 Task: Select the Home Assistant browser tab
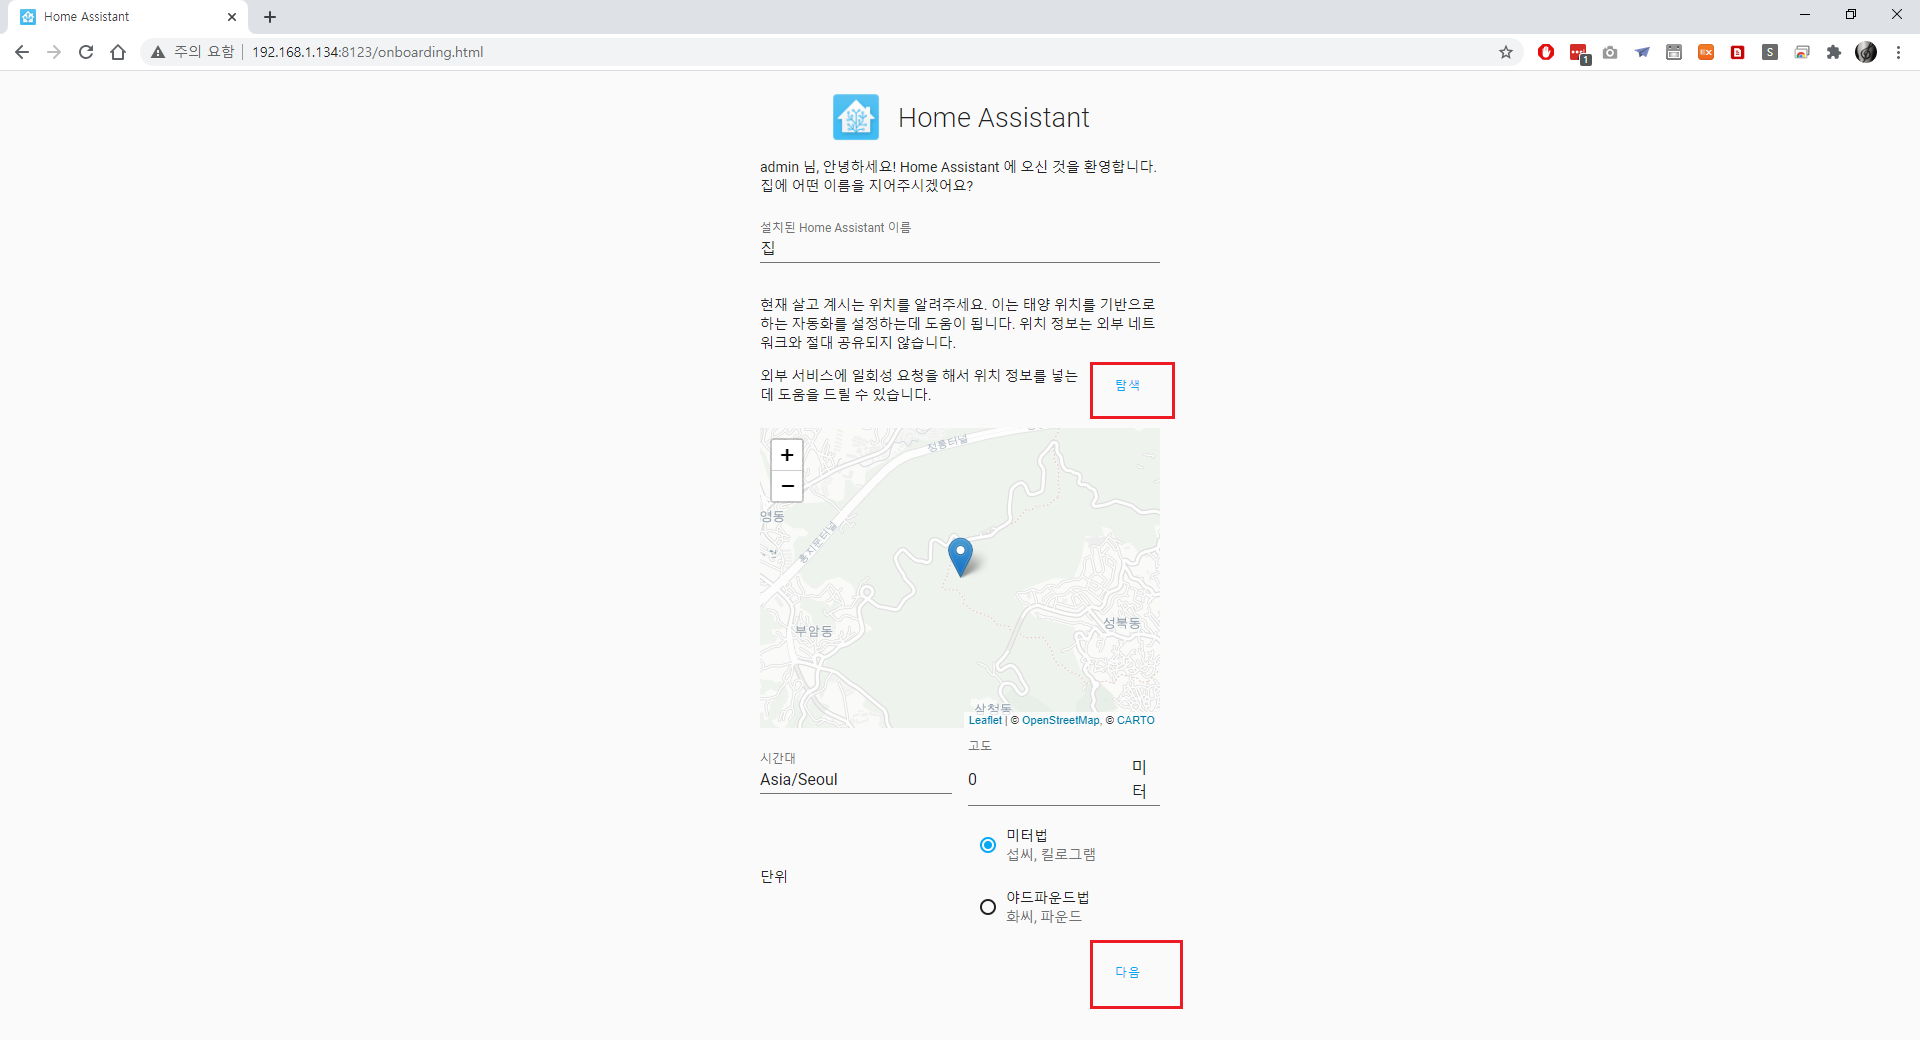pos(128,17)
